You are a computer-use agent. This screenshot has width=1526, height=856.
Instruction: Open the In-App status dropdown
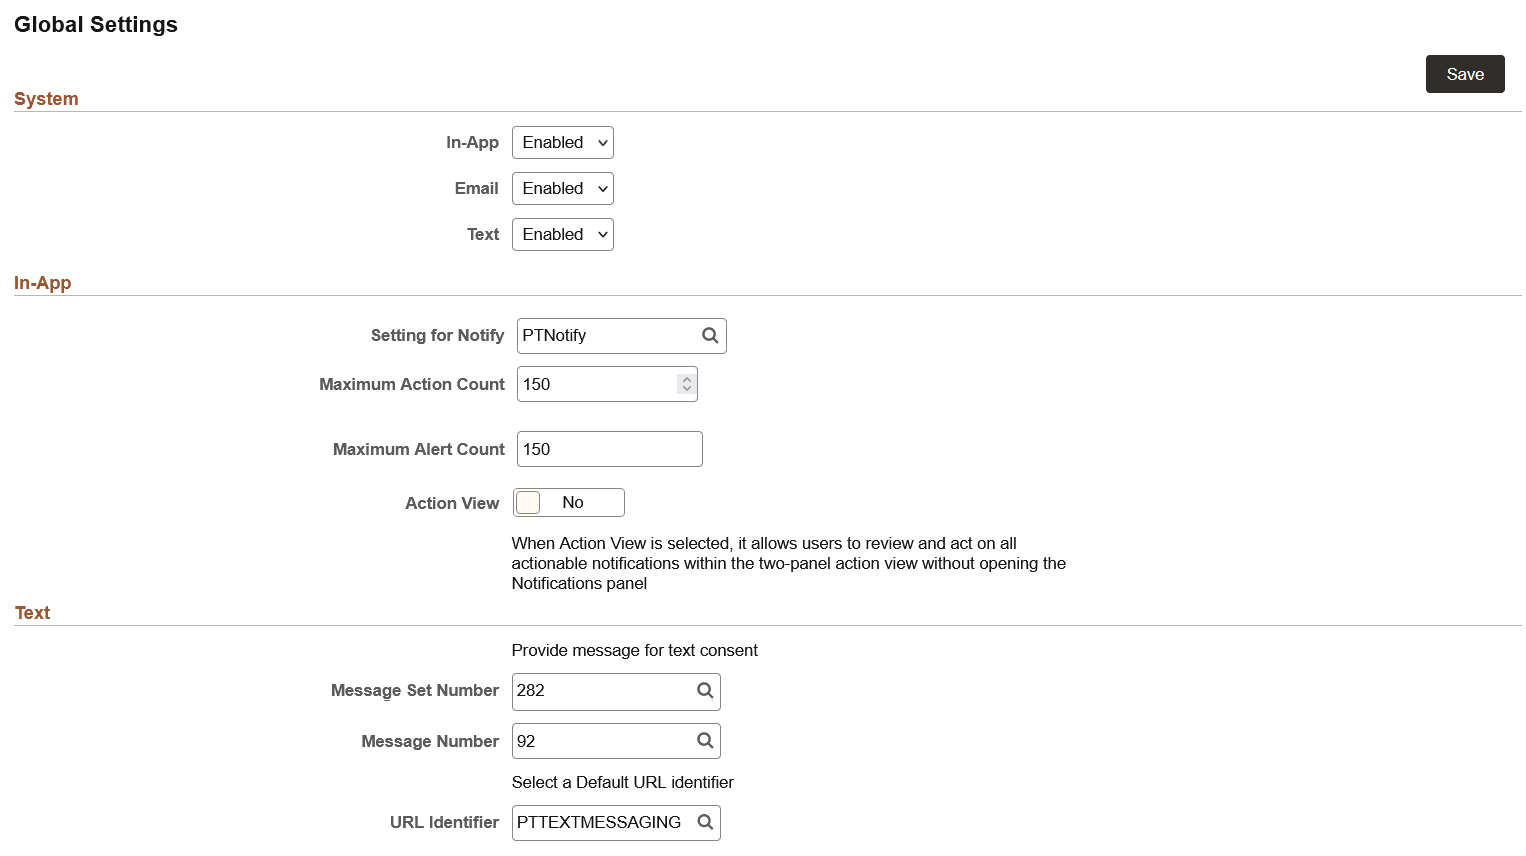point(562,142)
